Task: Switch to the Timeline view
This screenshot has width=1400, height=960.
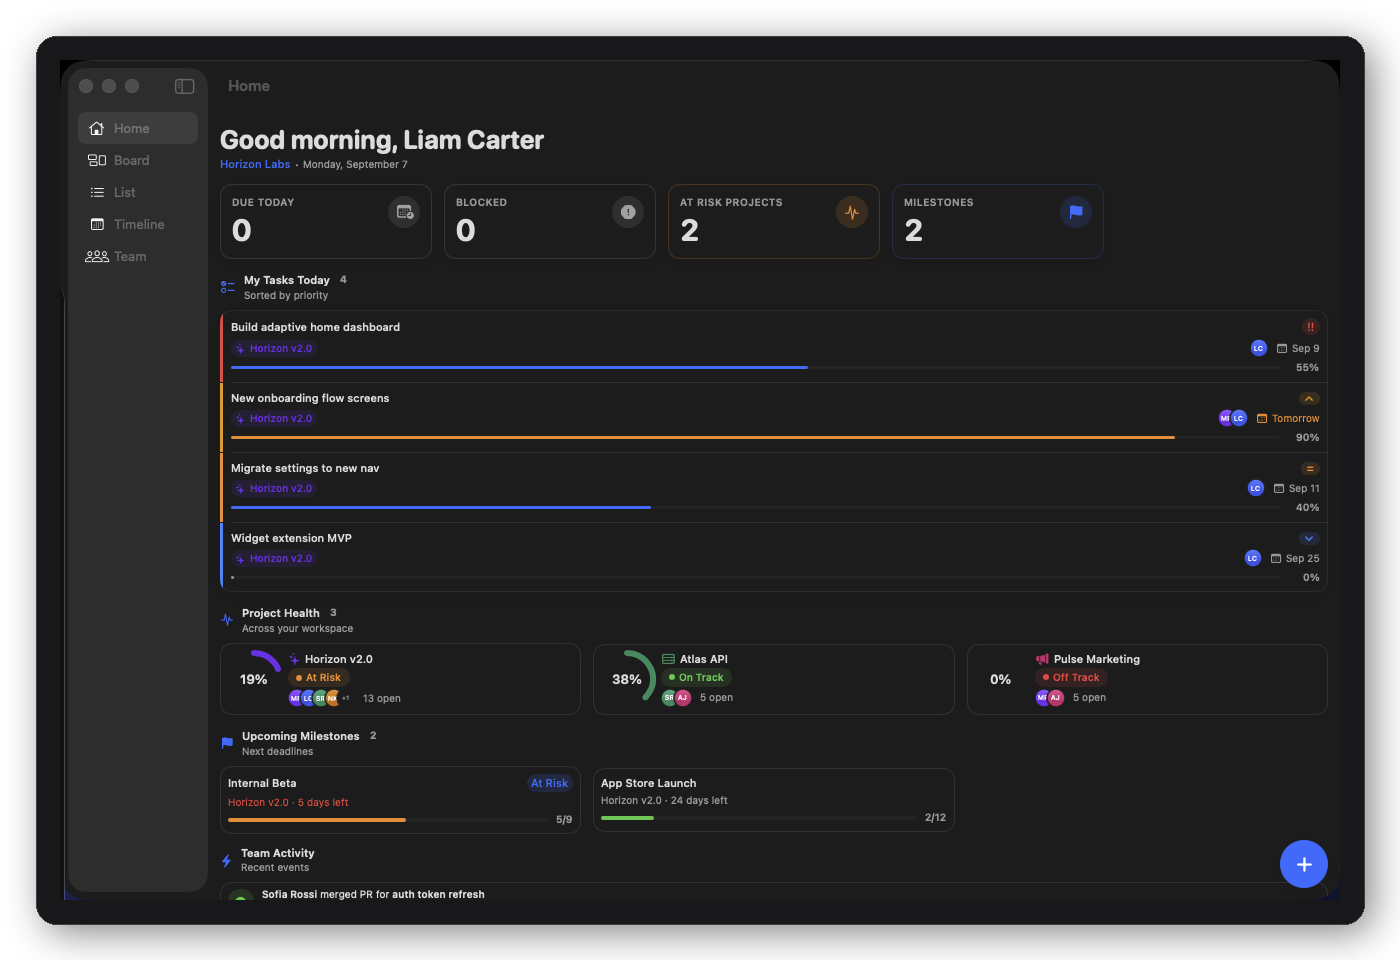Action: [x=138, y=224]
